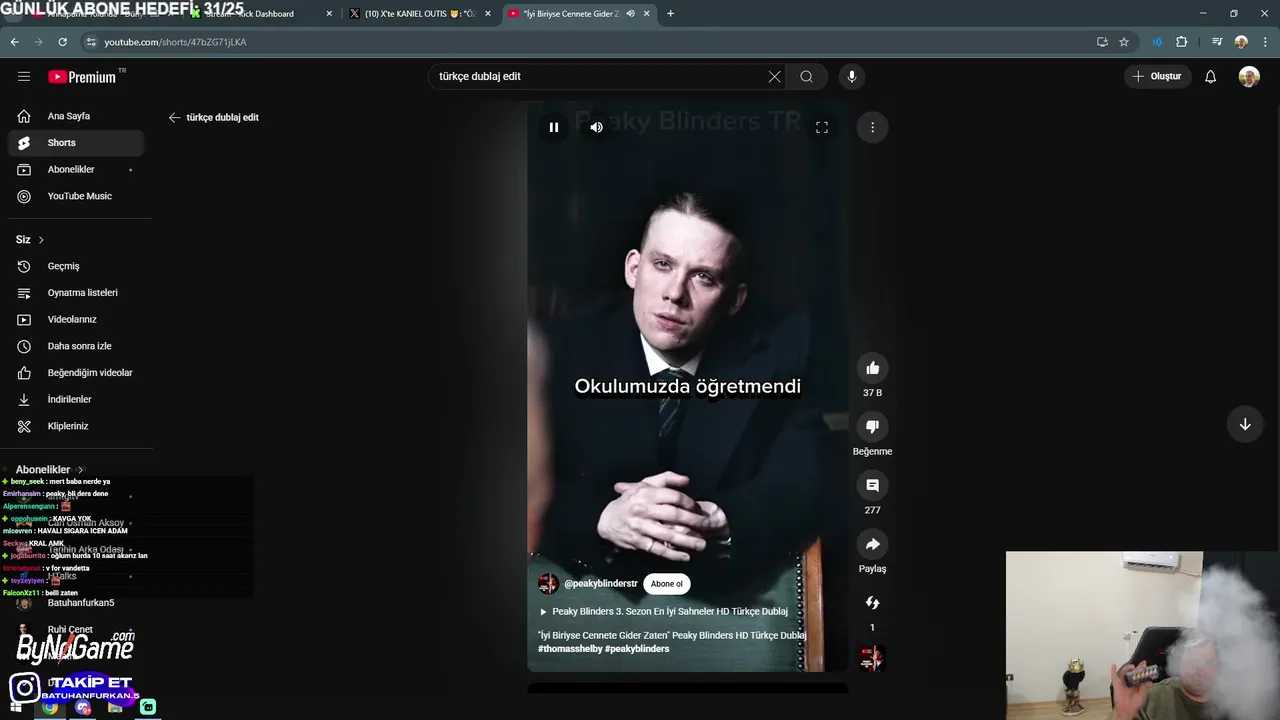Install app icon in address bar
1280x720 pixels.
tap(1102, 42)
